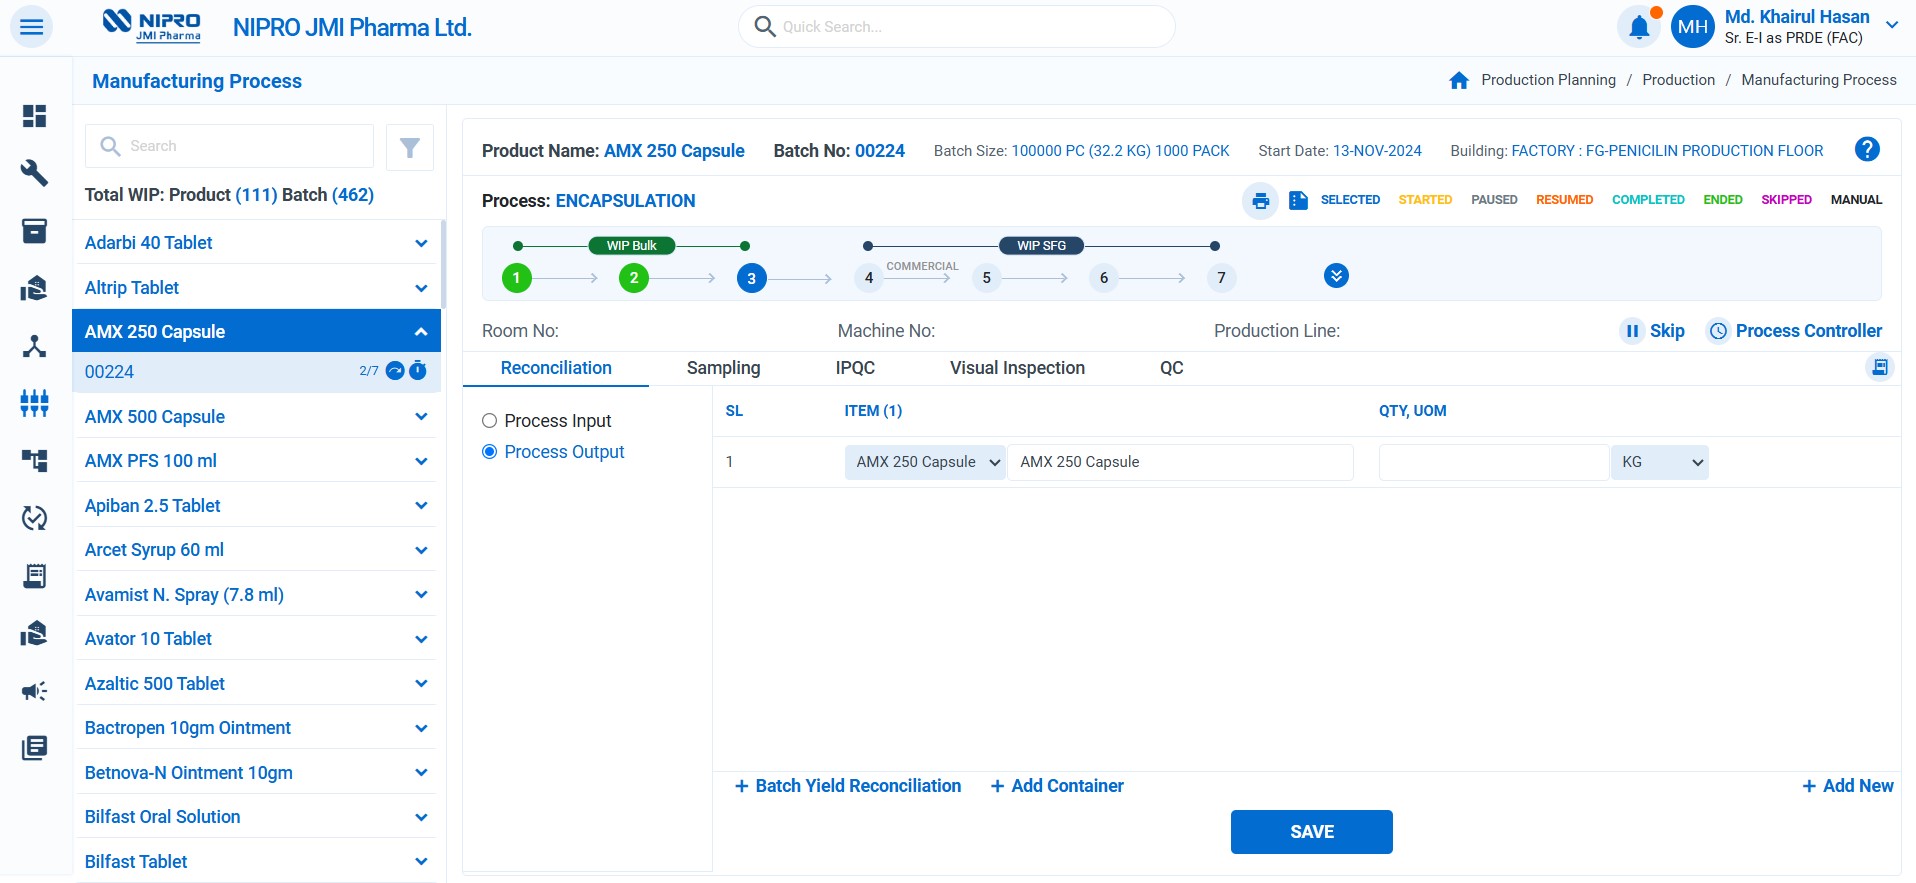This screenshot has height=883, width=1916.
Task: Select the Process Input radio button
Action: pyautogui.click(x=490, y=421)
